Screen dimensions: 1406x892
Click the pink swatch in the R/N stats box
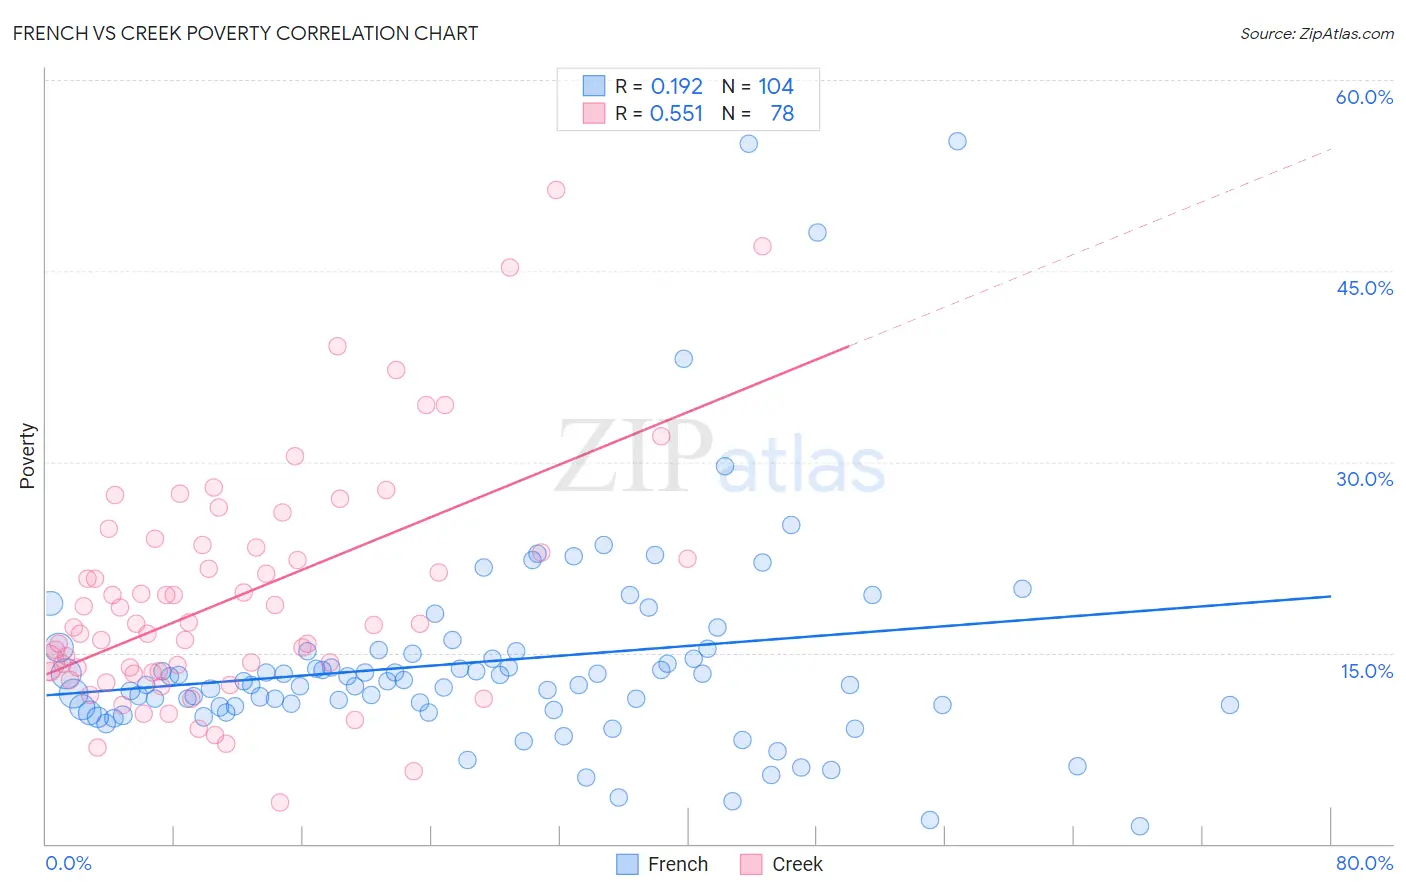(594, 113)
